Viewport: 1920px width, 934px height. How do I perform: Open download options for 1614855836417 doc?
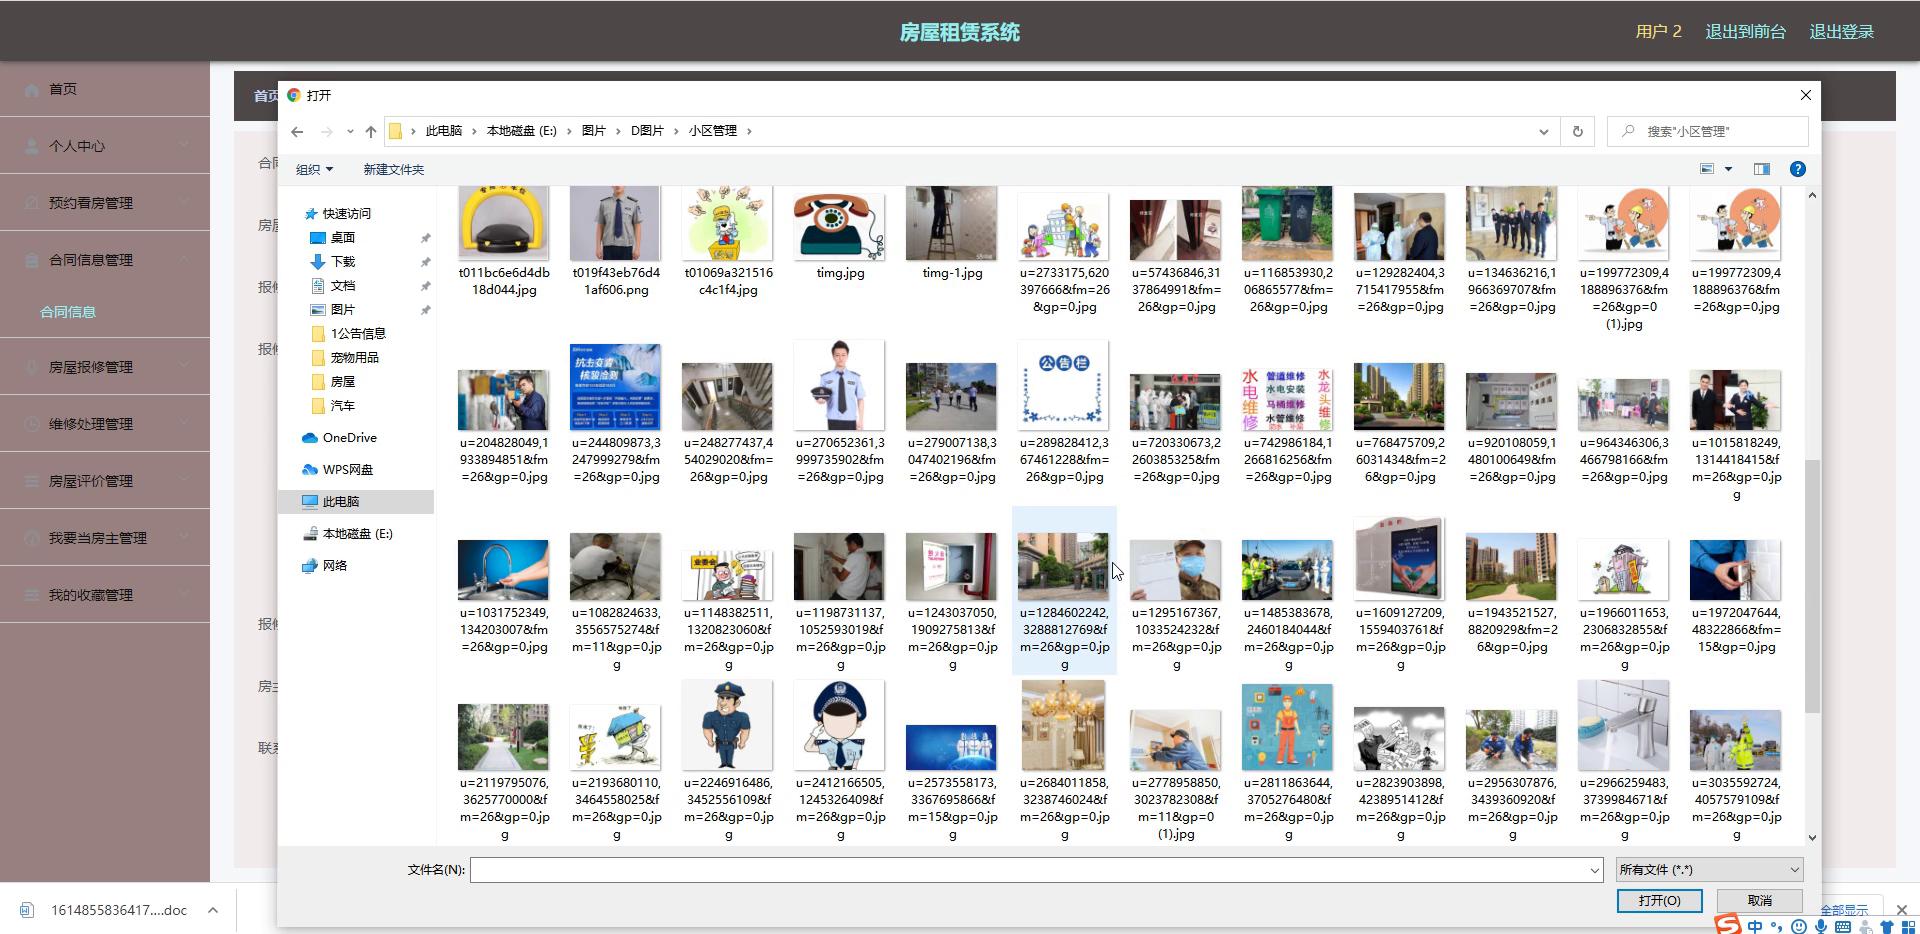click(213, 910)
